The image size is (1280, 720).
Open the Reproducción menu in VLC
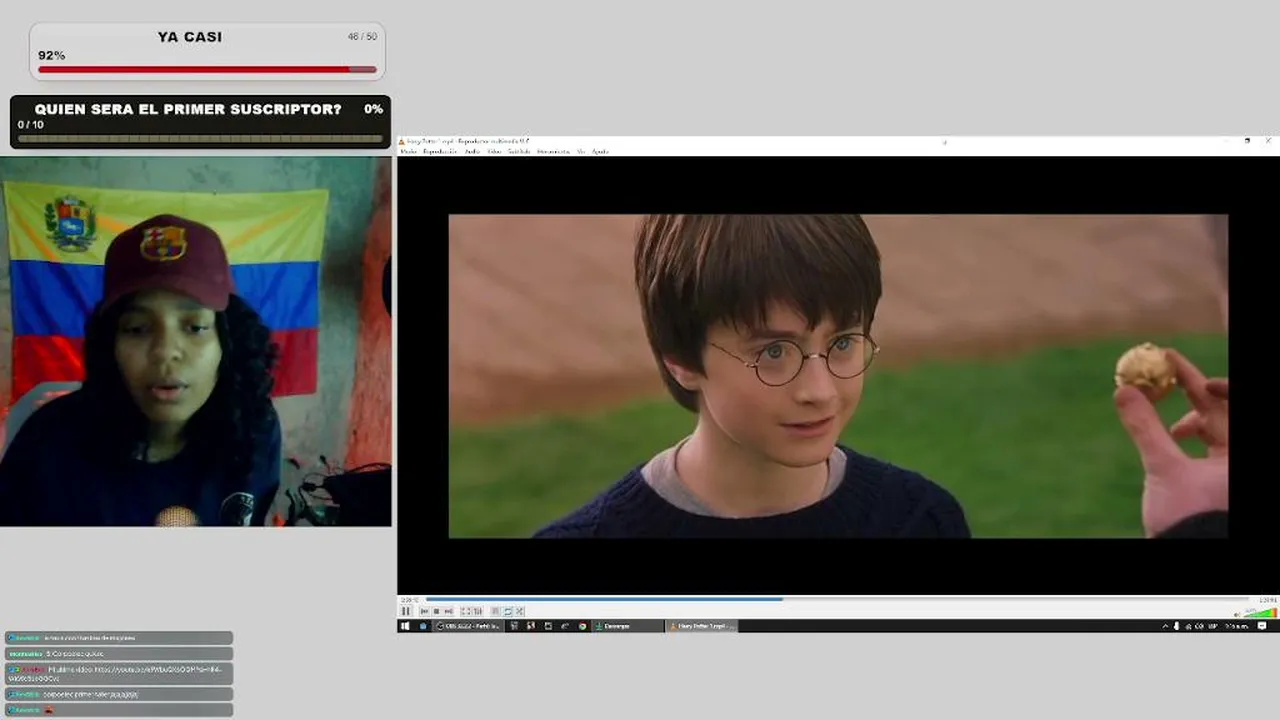440,151
